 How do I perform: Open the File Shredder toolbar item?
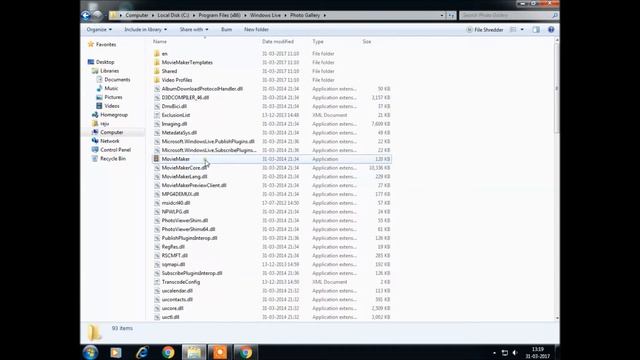[484, 30]
